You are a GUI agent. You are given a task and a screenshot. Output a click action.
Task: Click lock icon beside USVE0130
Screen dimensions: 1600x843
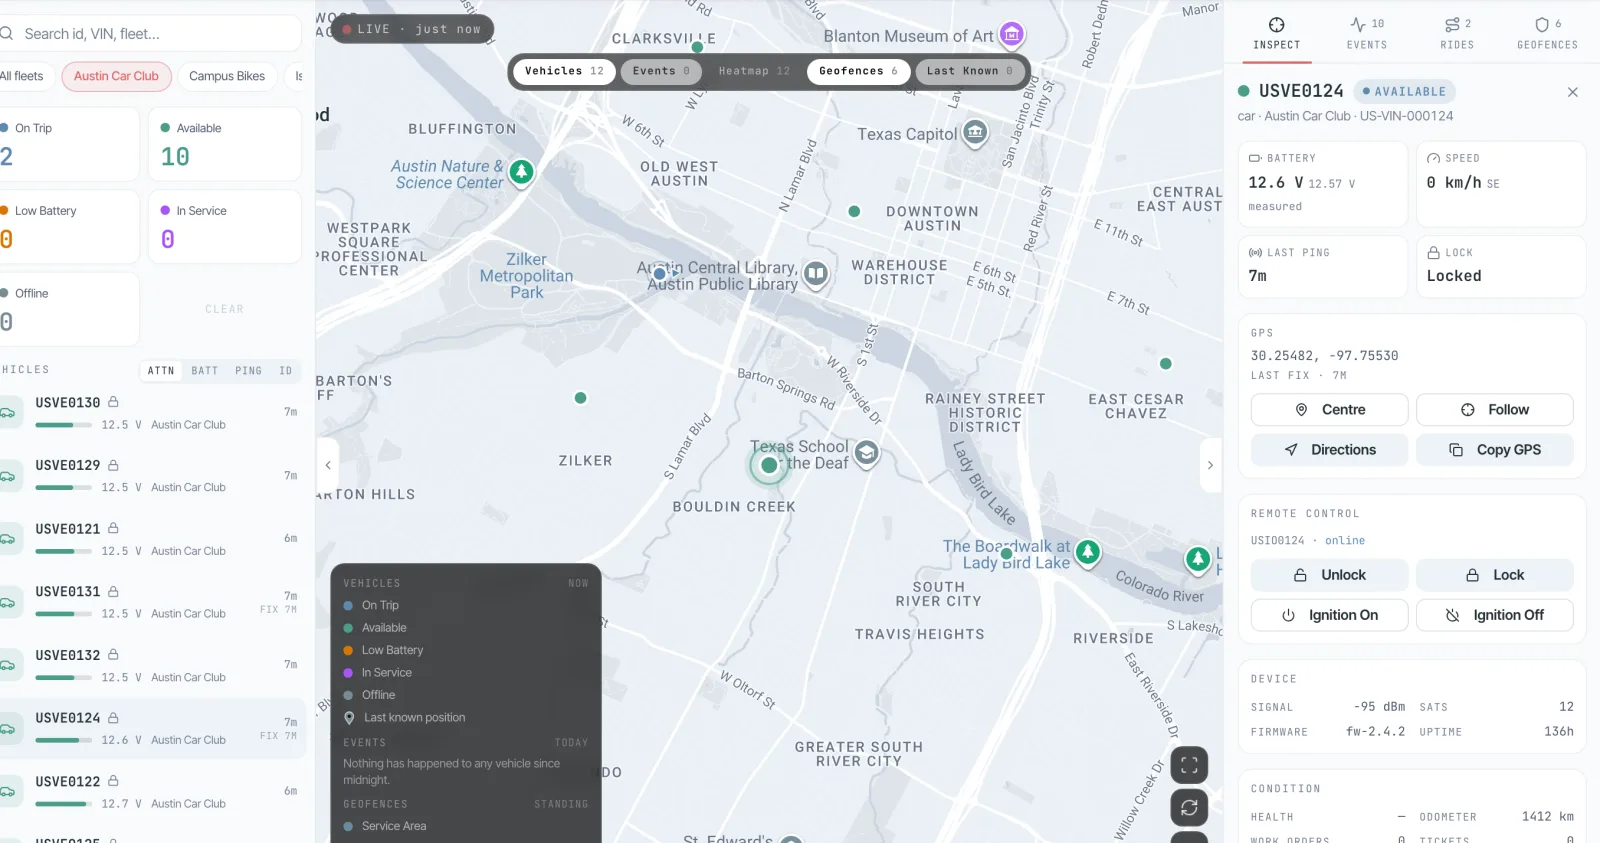[113, 402]
